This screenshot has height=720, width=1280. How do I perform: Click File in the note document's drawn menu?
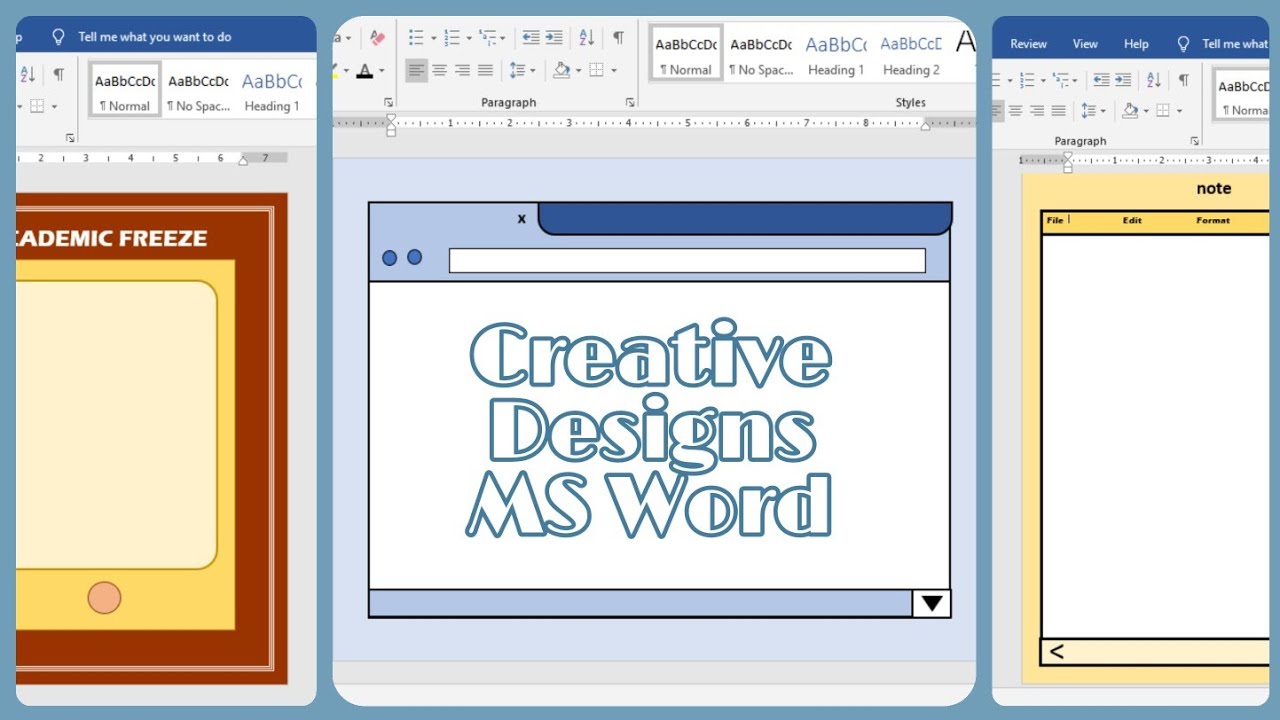coord(1054,220)
